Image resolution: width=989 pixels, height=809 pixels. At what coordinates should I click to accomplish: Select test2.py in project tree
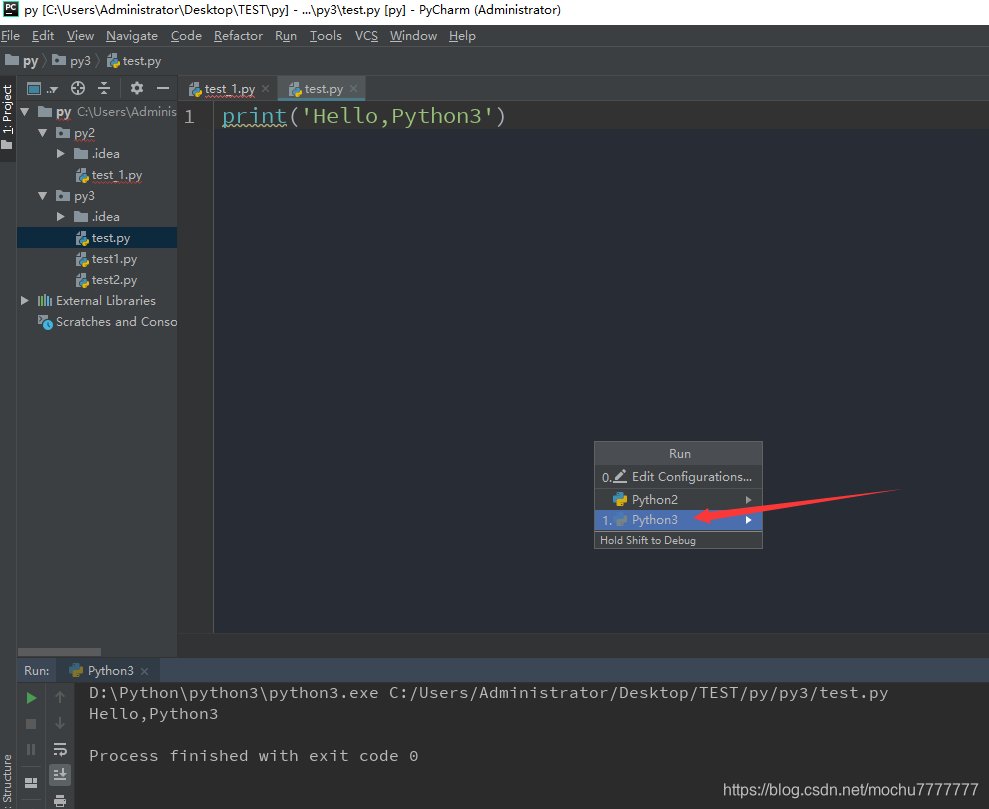tap(114, 280)
